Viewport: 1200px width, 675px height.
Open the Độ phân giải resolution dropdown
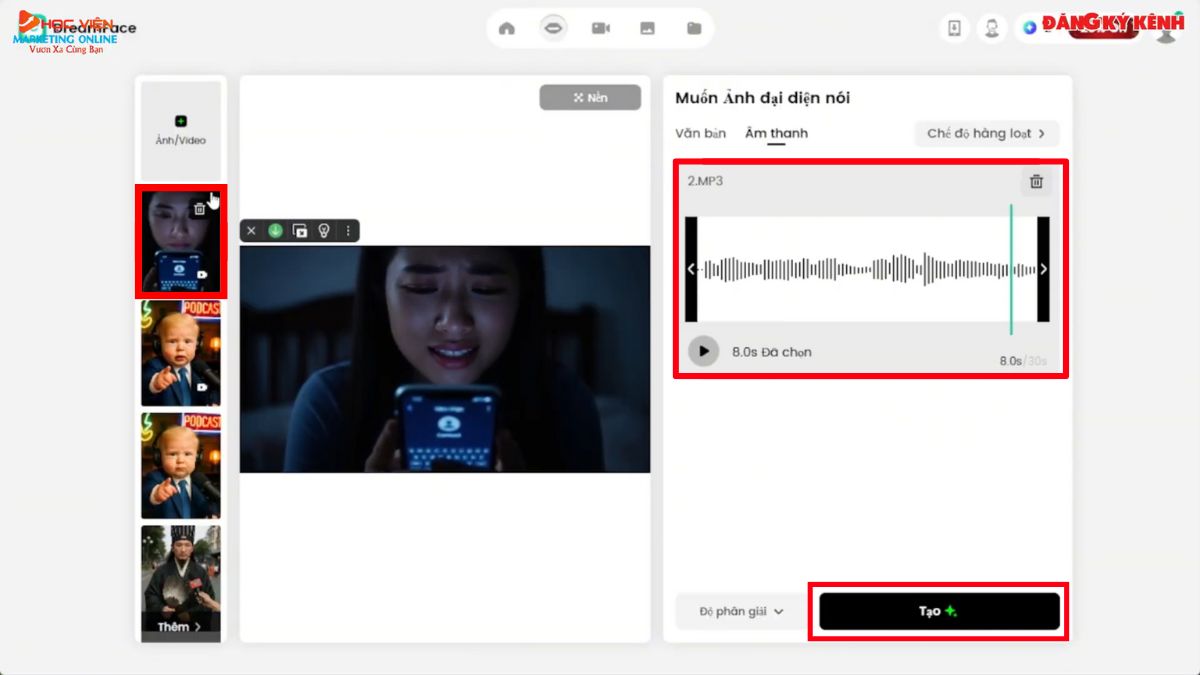[740, 610]
